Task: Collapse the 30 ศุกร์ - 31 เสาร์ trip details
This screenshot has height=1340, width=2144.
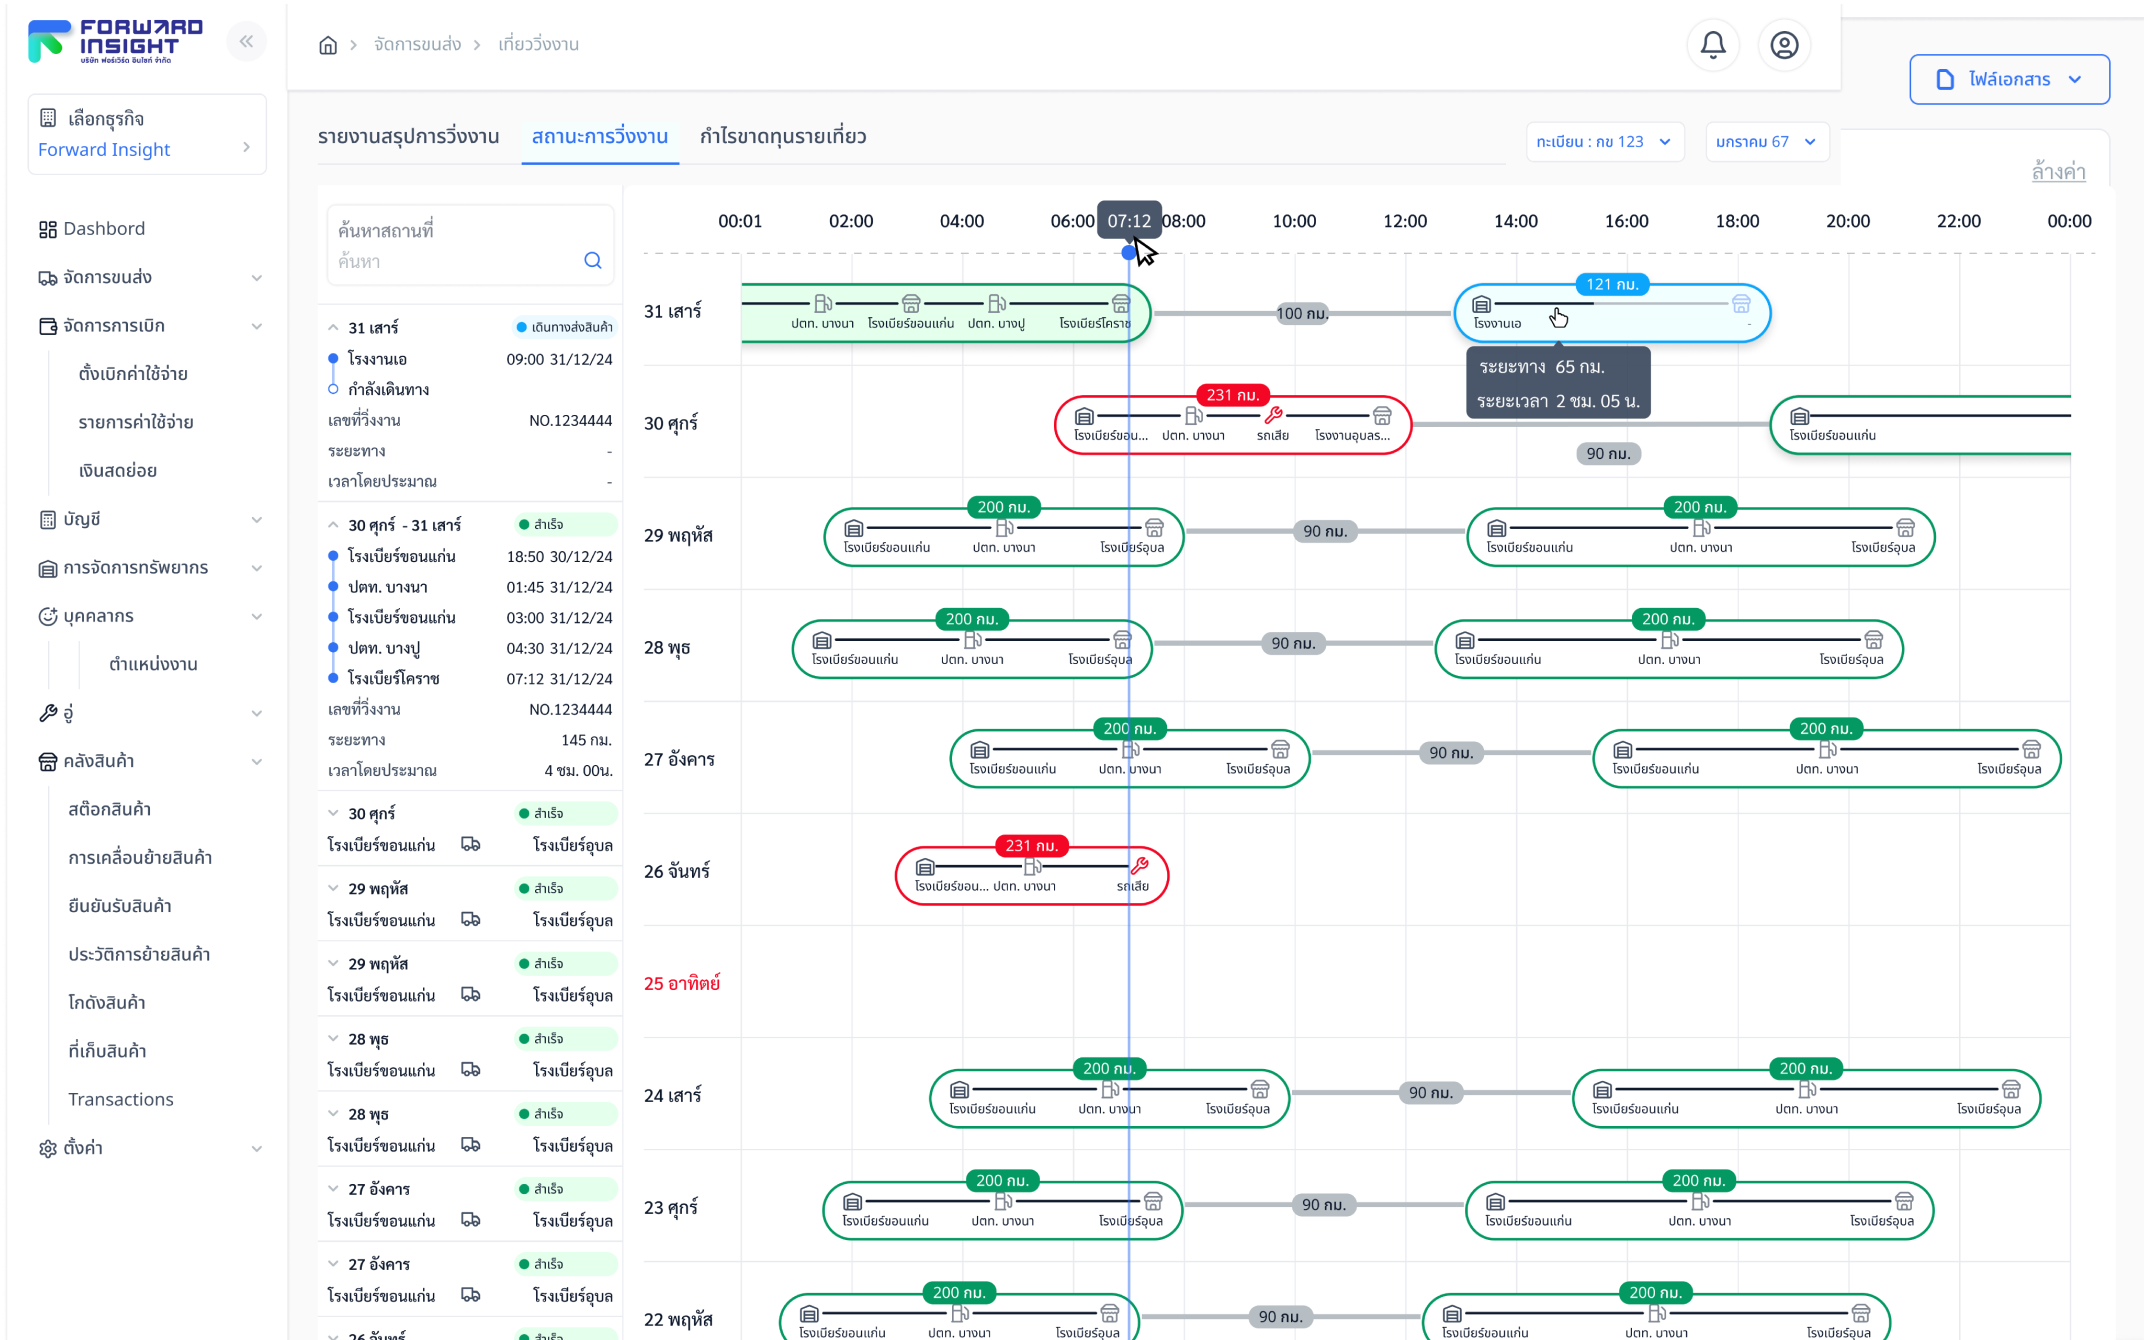Action: pyautogui.click(x=333, y=525)
